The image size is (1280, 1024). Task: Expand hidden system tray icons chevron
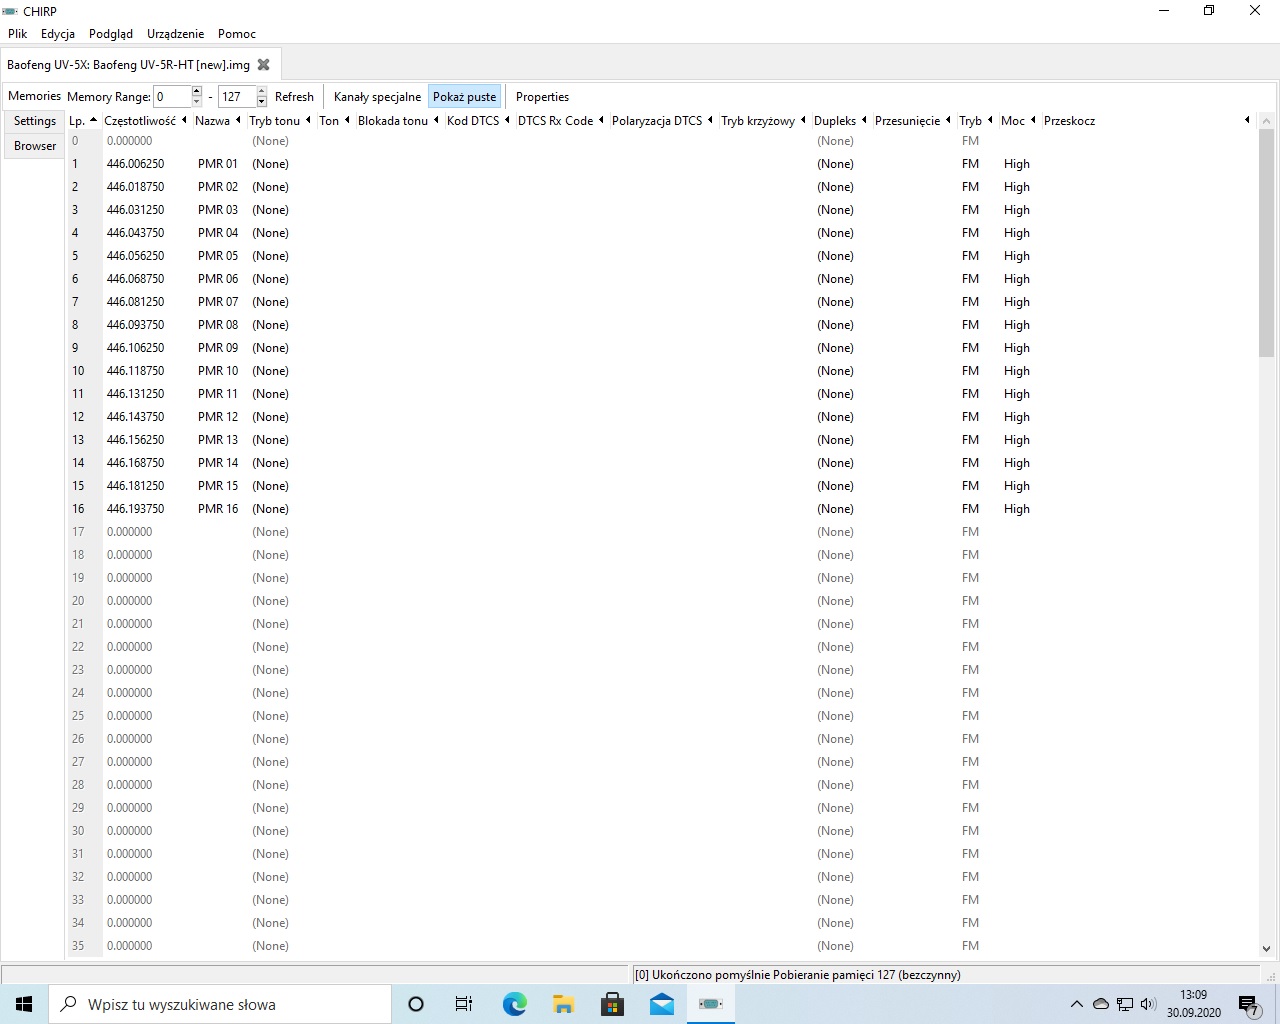click(1076, 1004)
